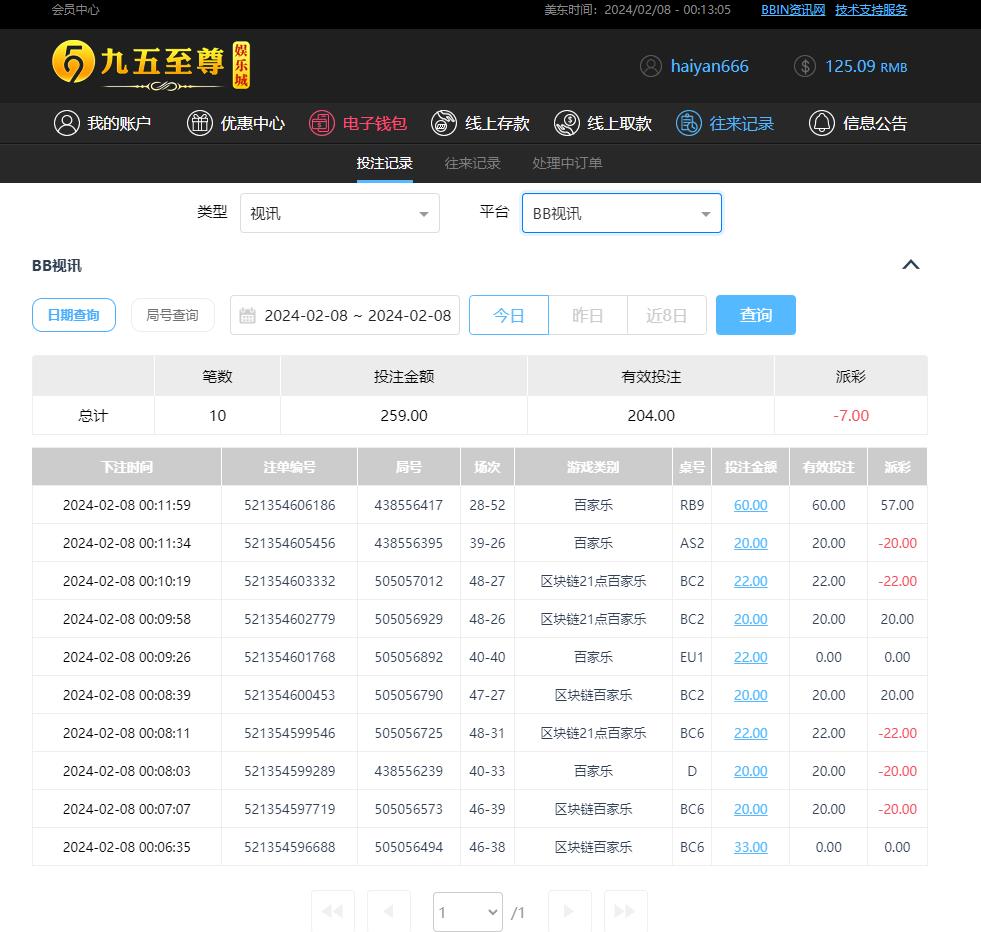Open the transaction records icon
981x932 pixels.
pos(689,123)
